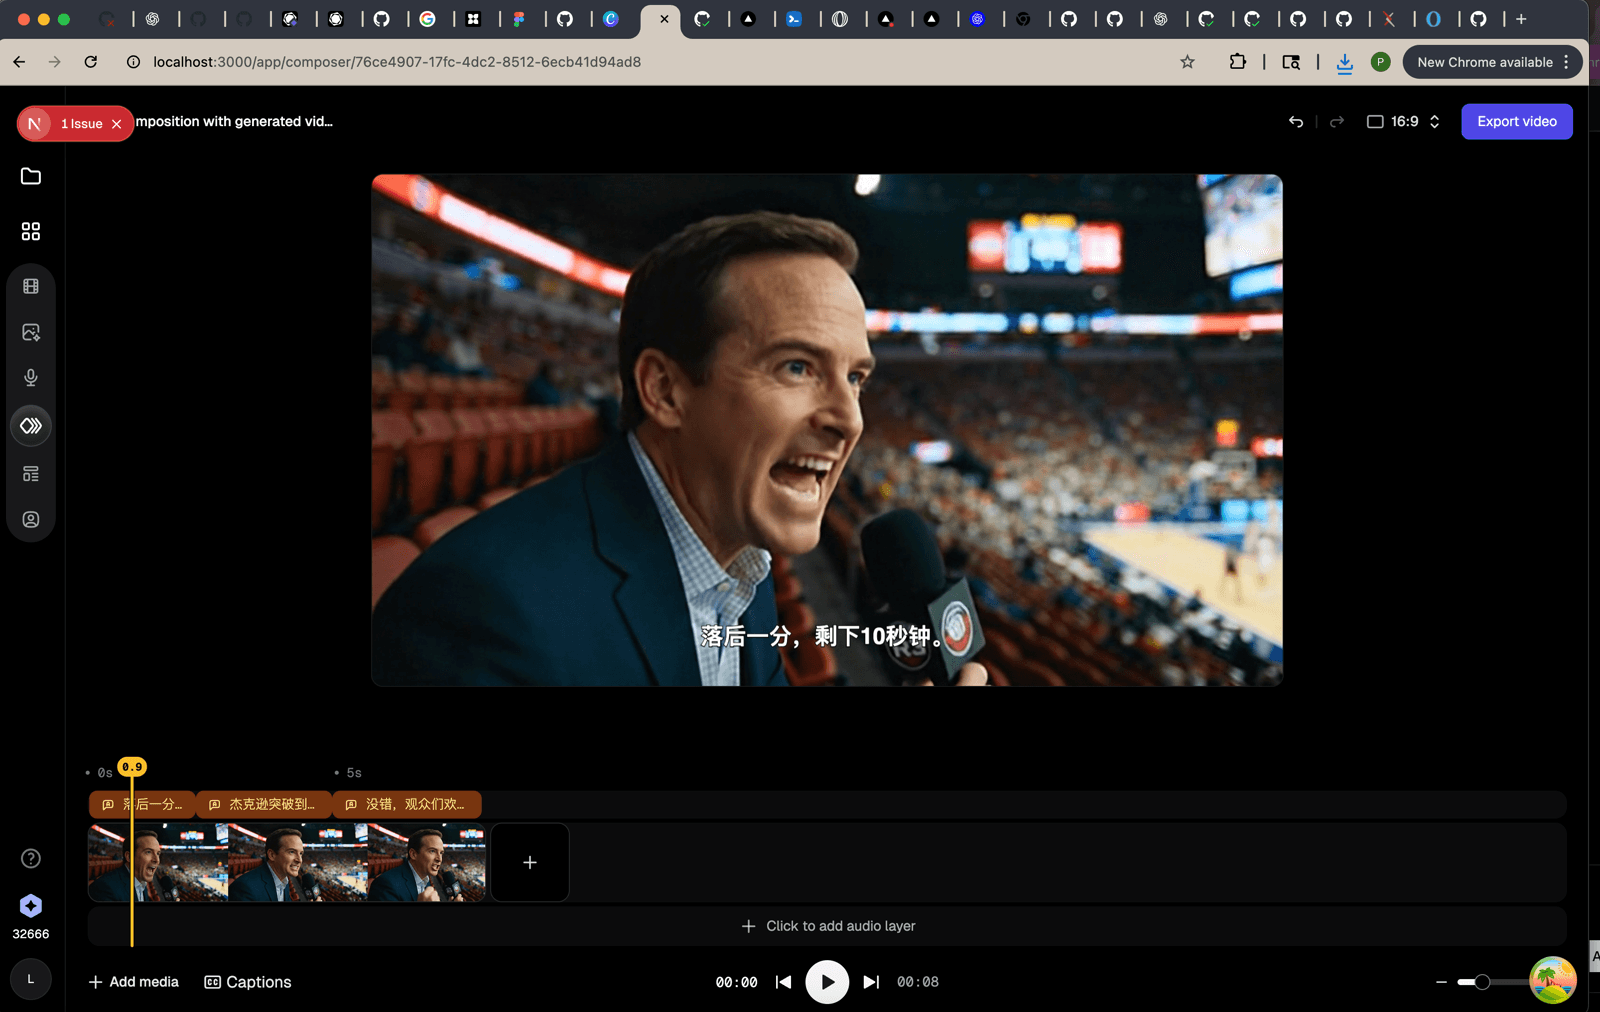Open the AI image generation icon
The image size is (1600, 1012).
click(31, 332)
